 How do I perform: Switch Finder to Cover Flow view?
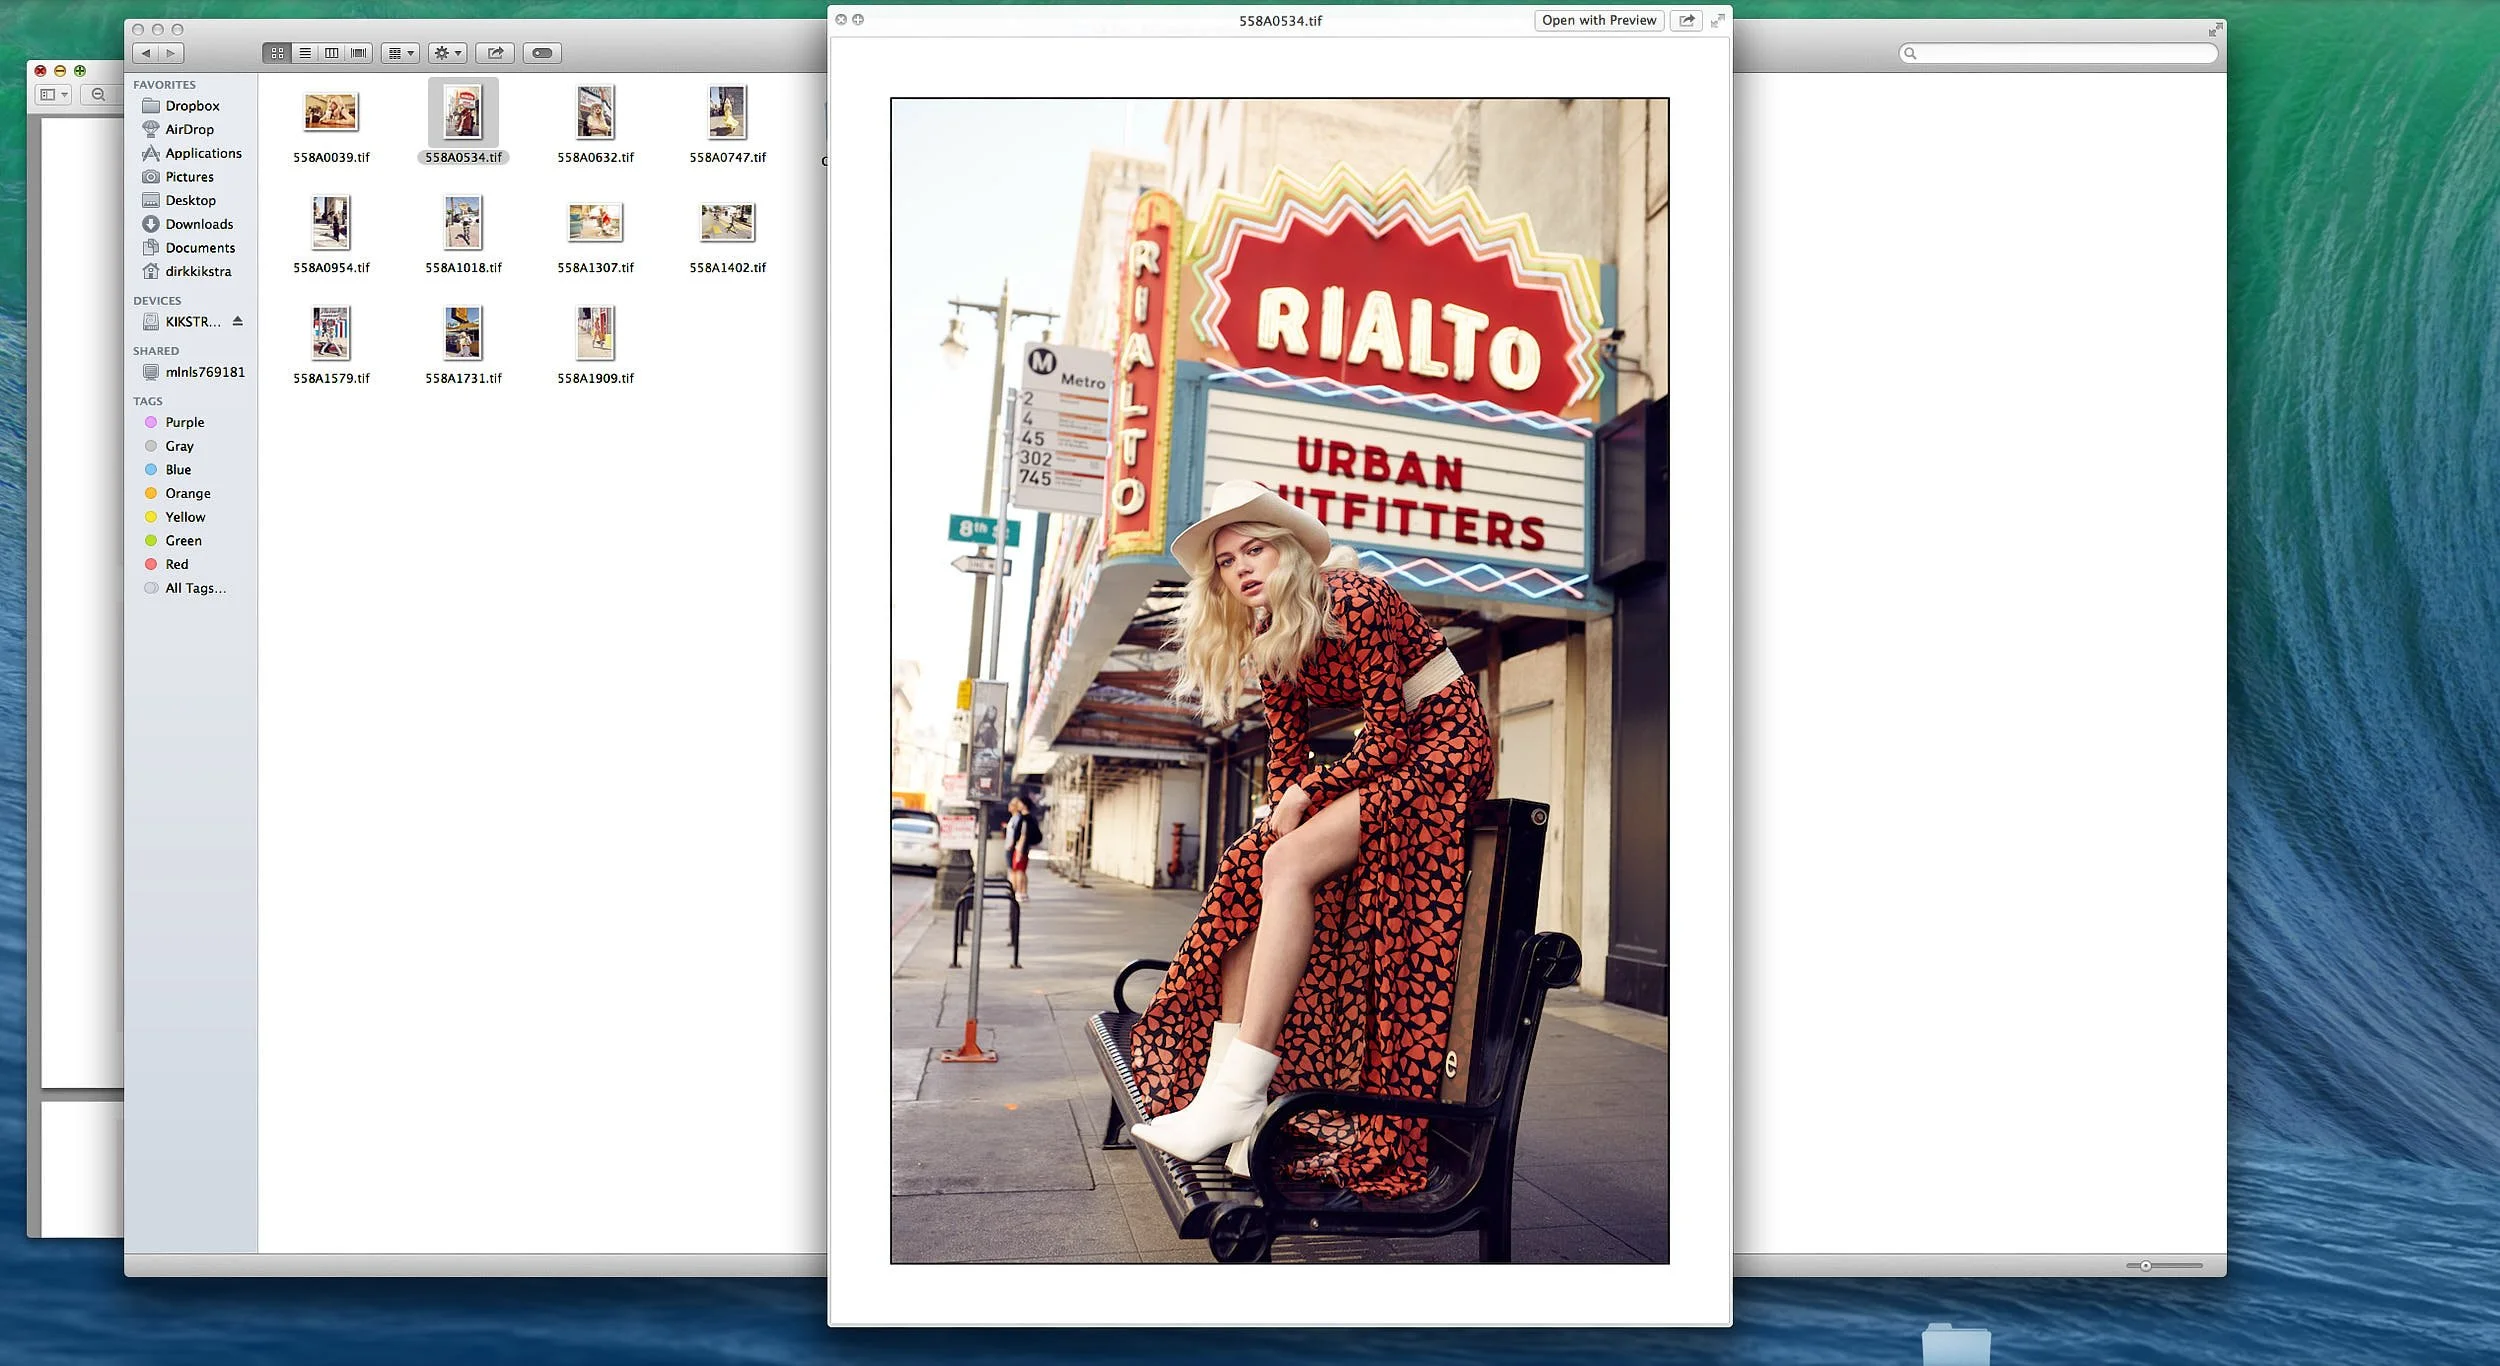coord(356,52)
